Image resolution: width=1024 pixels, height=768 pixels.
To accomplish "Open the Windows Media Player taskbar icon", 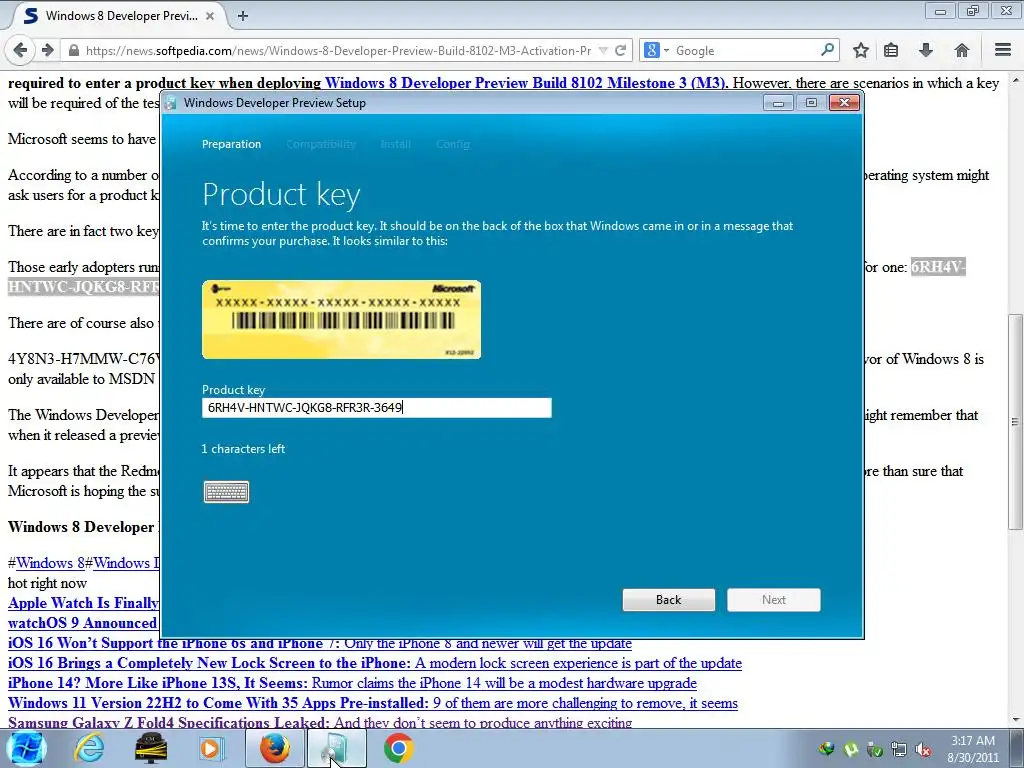I will pos(211,748).
